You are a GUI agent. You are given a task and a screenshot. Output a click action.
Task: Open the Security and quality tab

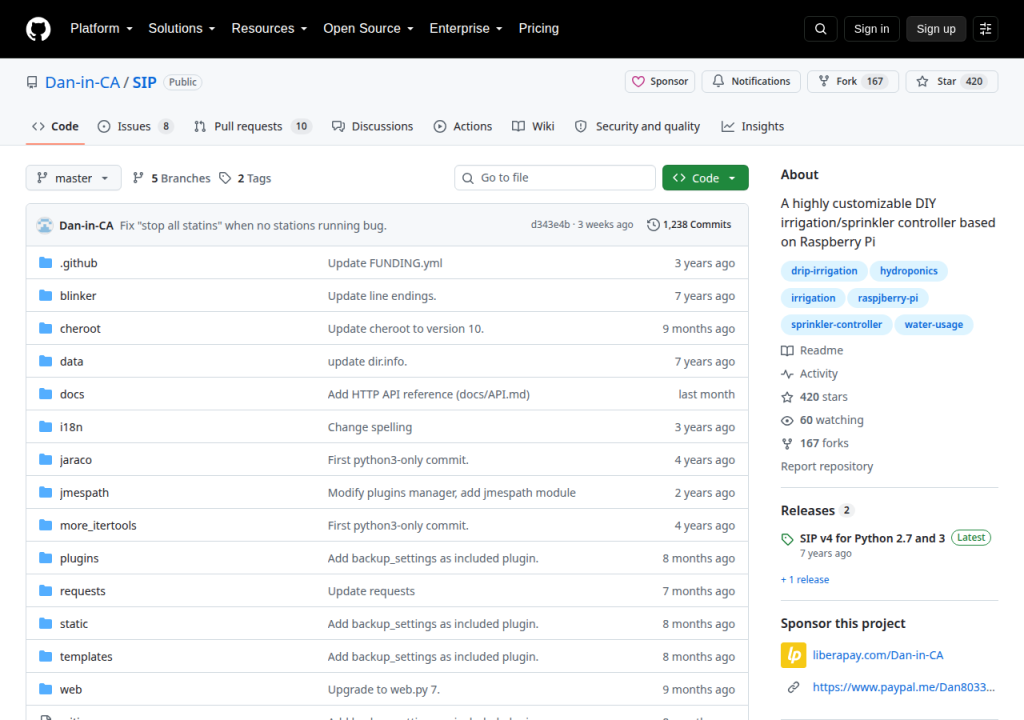[x=637, y=127]
